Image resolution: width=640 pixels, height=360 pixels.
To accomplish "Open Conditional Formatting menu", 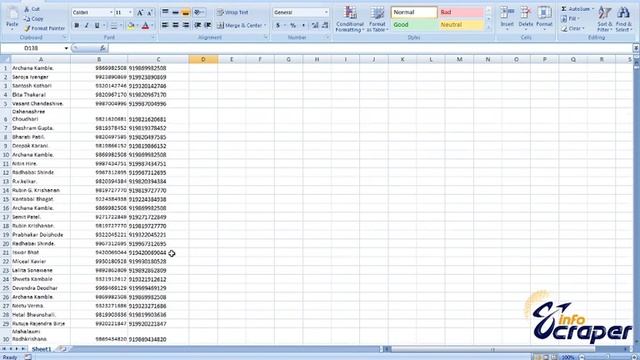I will [350, 19].
